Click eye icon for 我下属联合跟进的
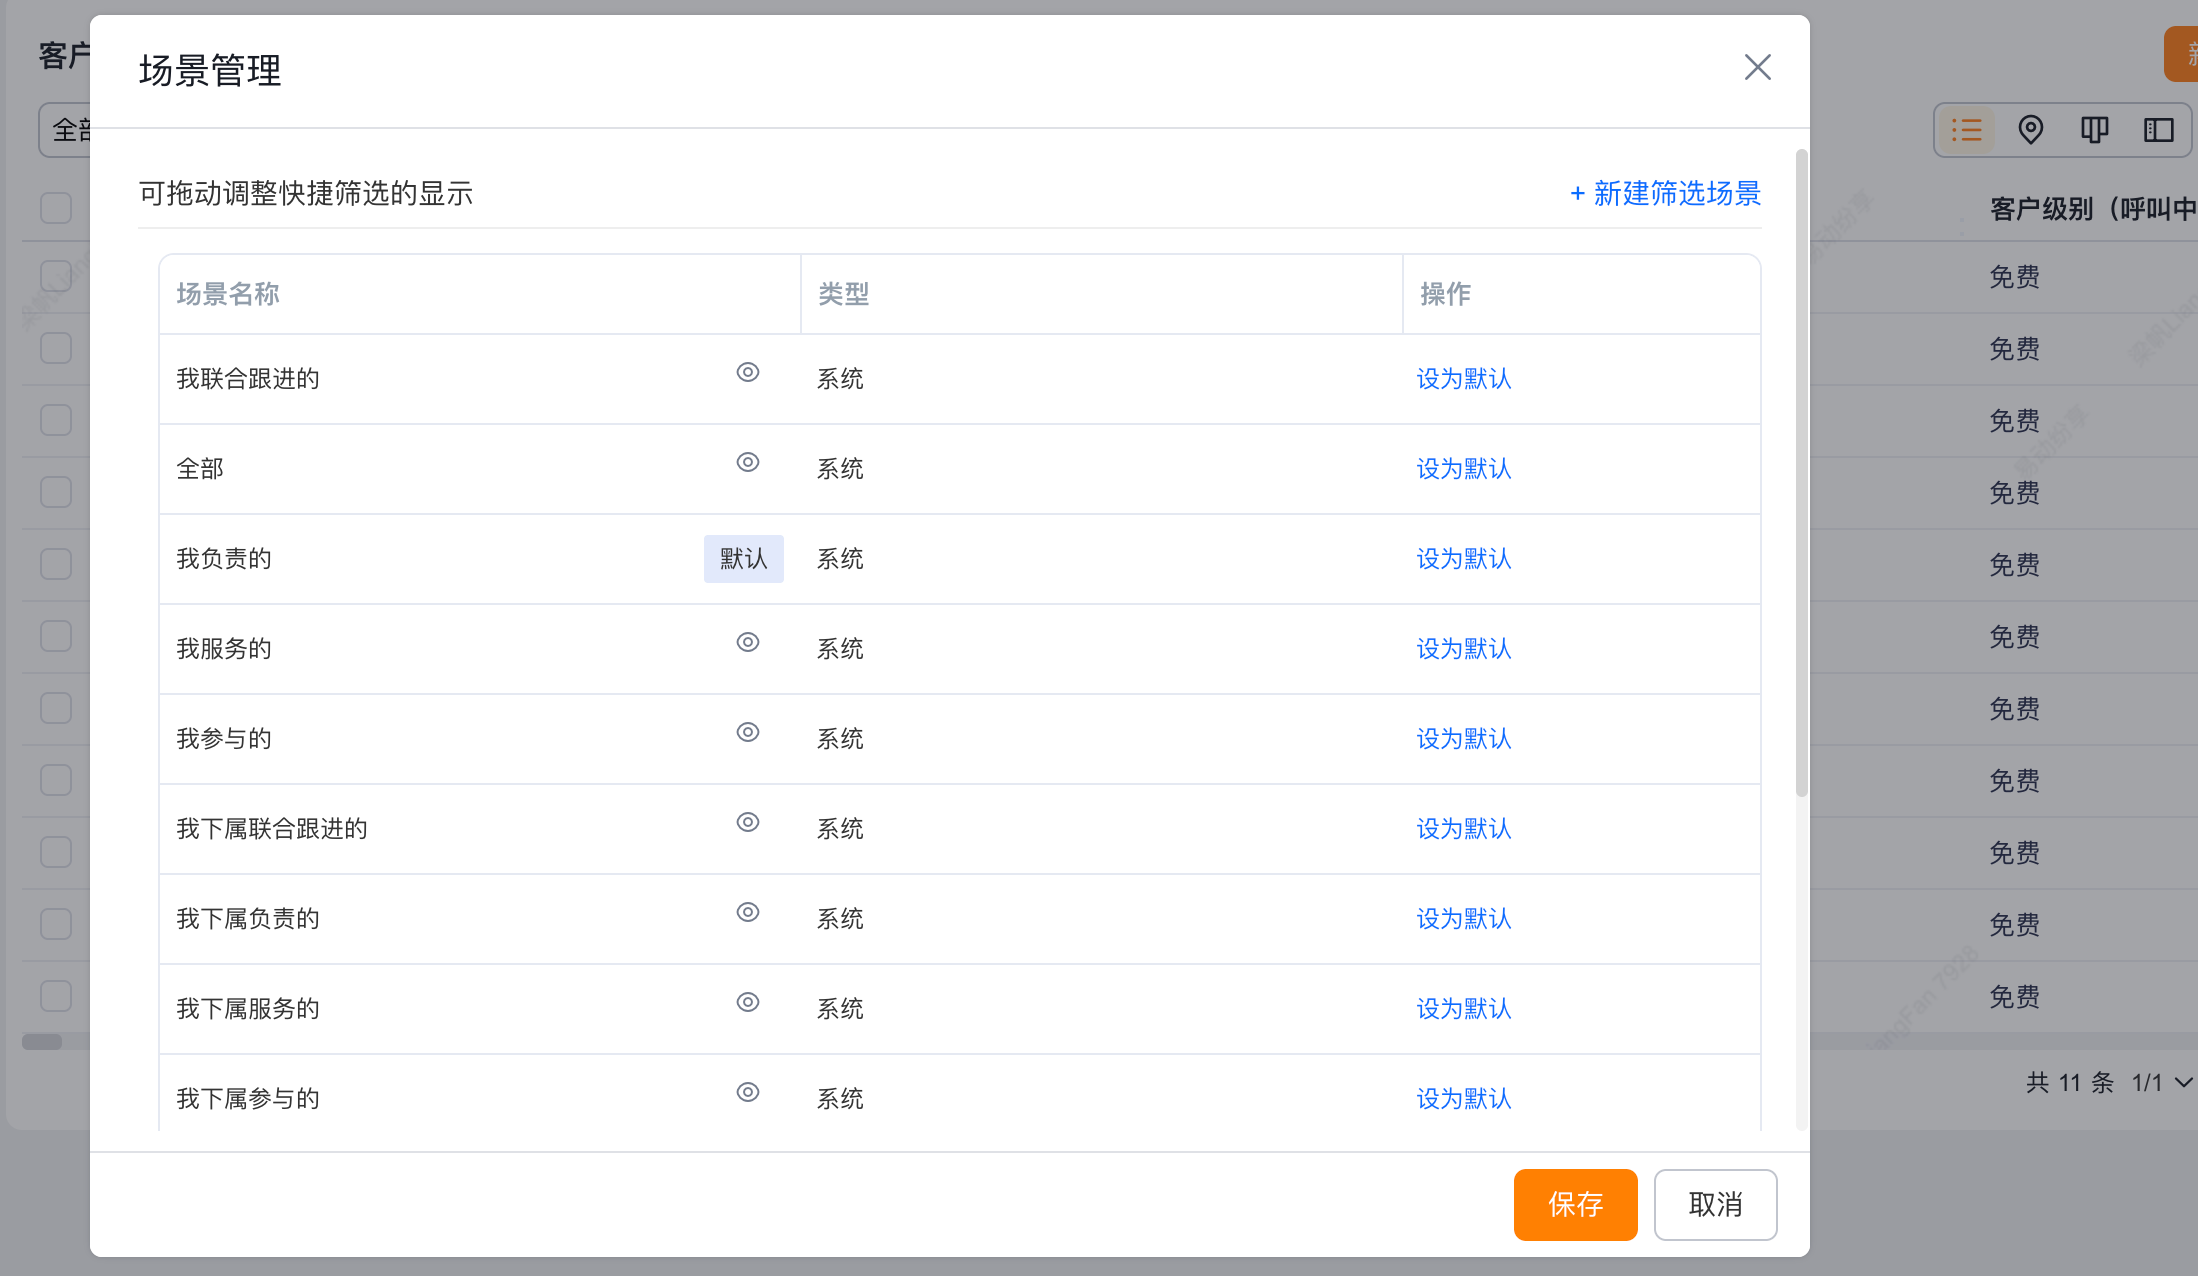Viewport: 2198px width, 1276px height. pos(747,822)
